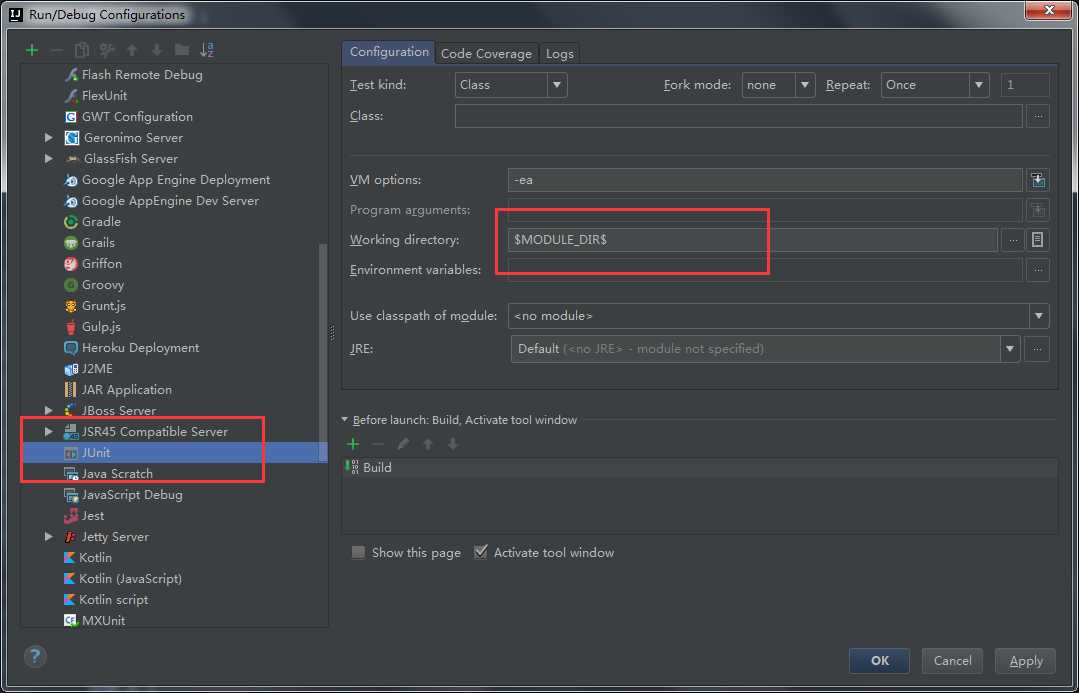Switch to the Code Coverage tab
1079x693 pixels.
tap(487, 54)
